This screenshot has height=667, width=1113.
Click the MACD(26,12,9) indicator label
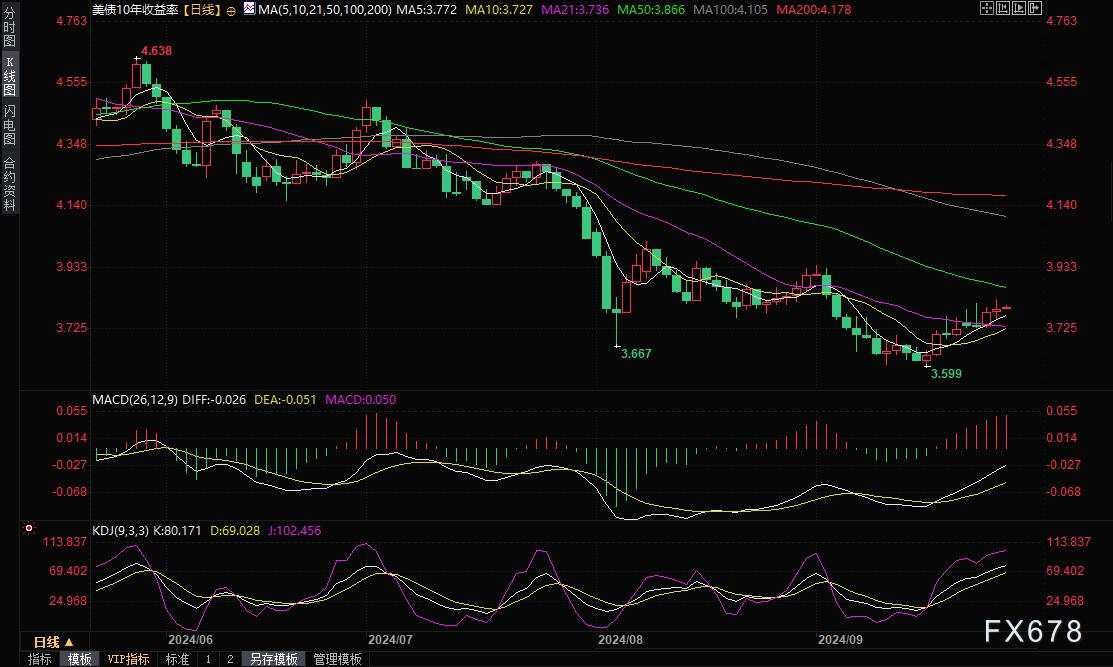pos(135,399)
